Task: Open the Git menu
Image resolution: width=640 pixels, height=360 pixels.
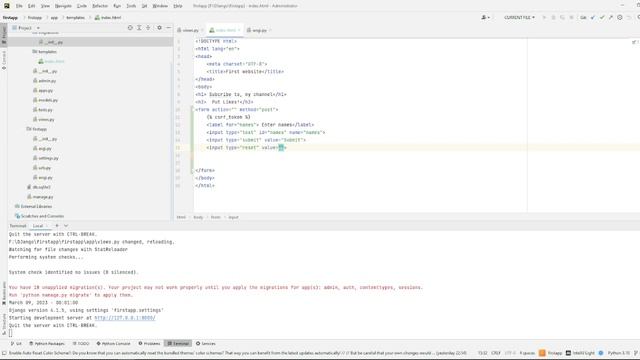Action: 144,6
